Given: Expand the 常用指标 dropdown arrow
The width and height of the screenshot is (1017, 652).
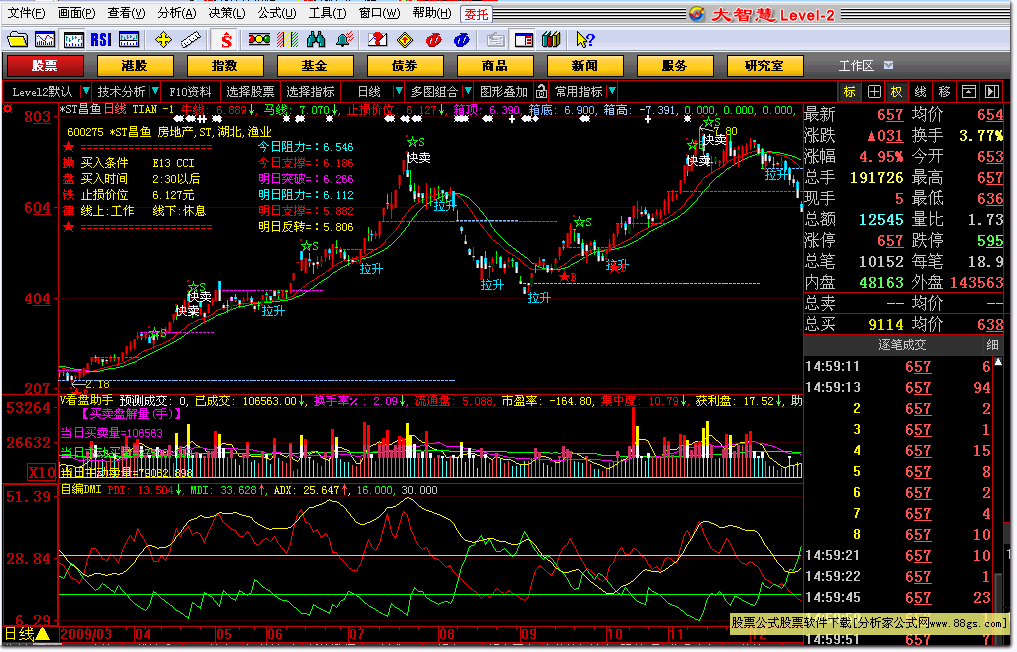Looking at the screenshot, I should [x=612, y=91].
